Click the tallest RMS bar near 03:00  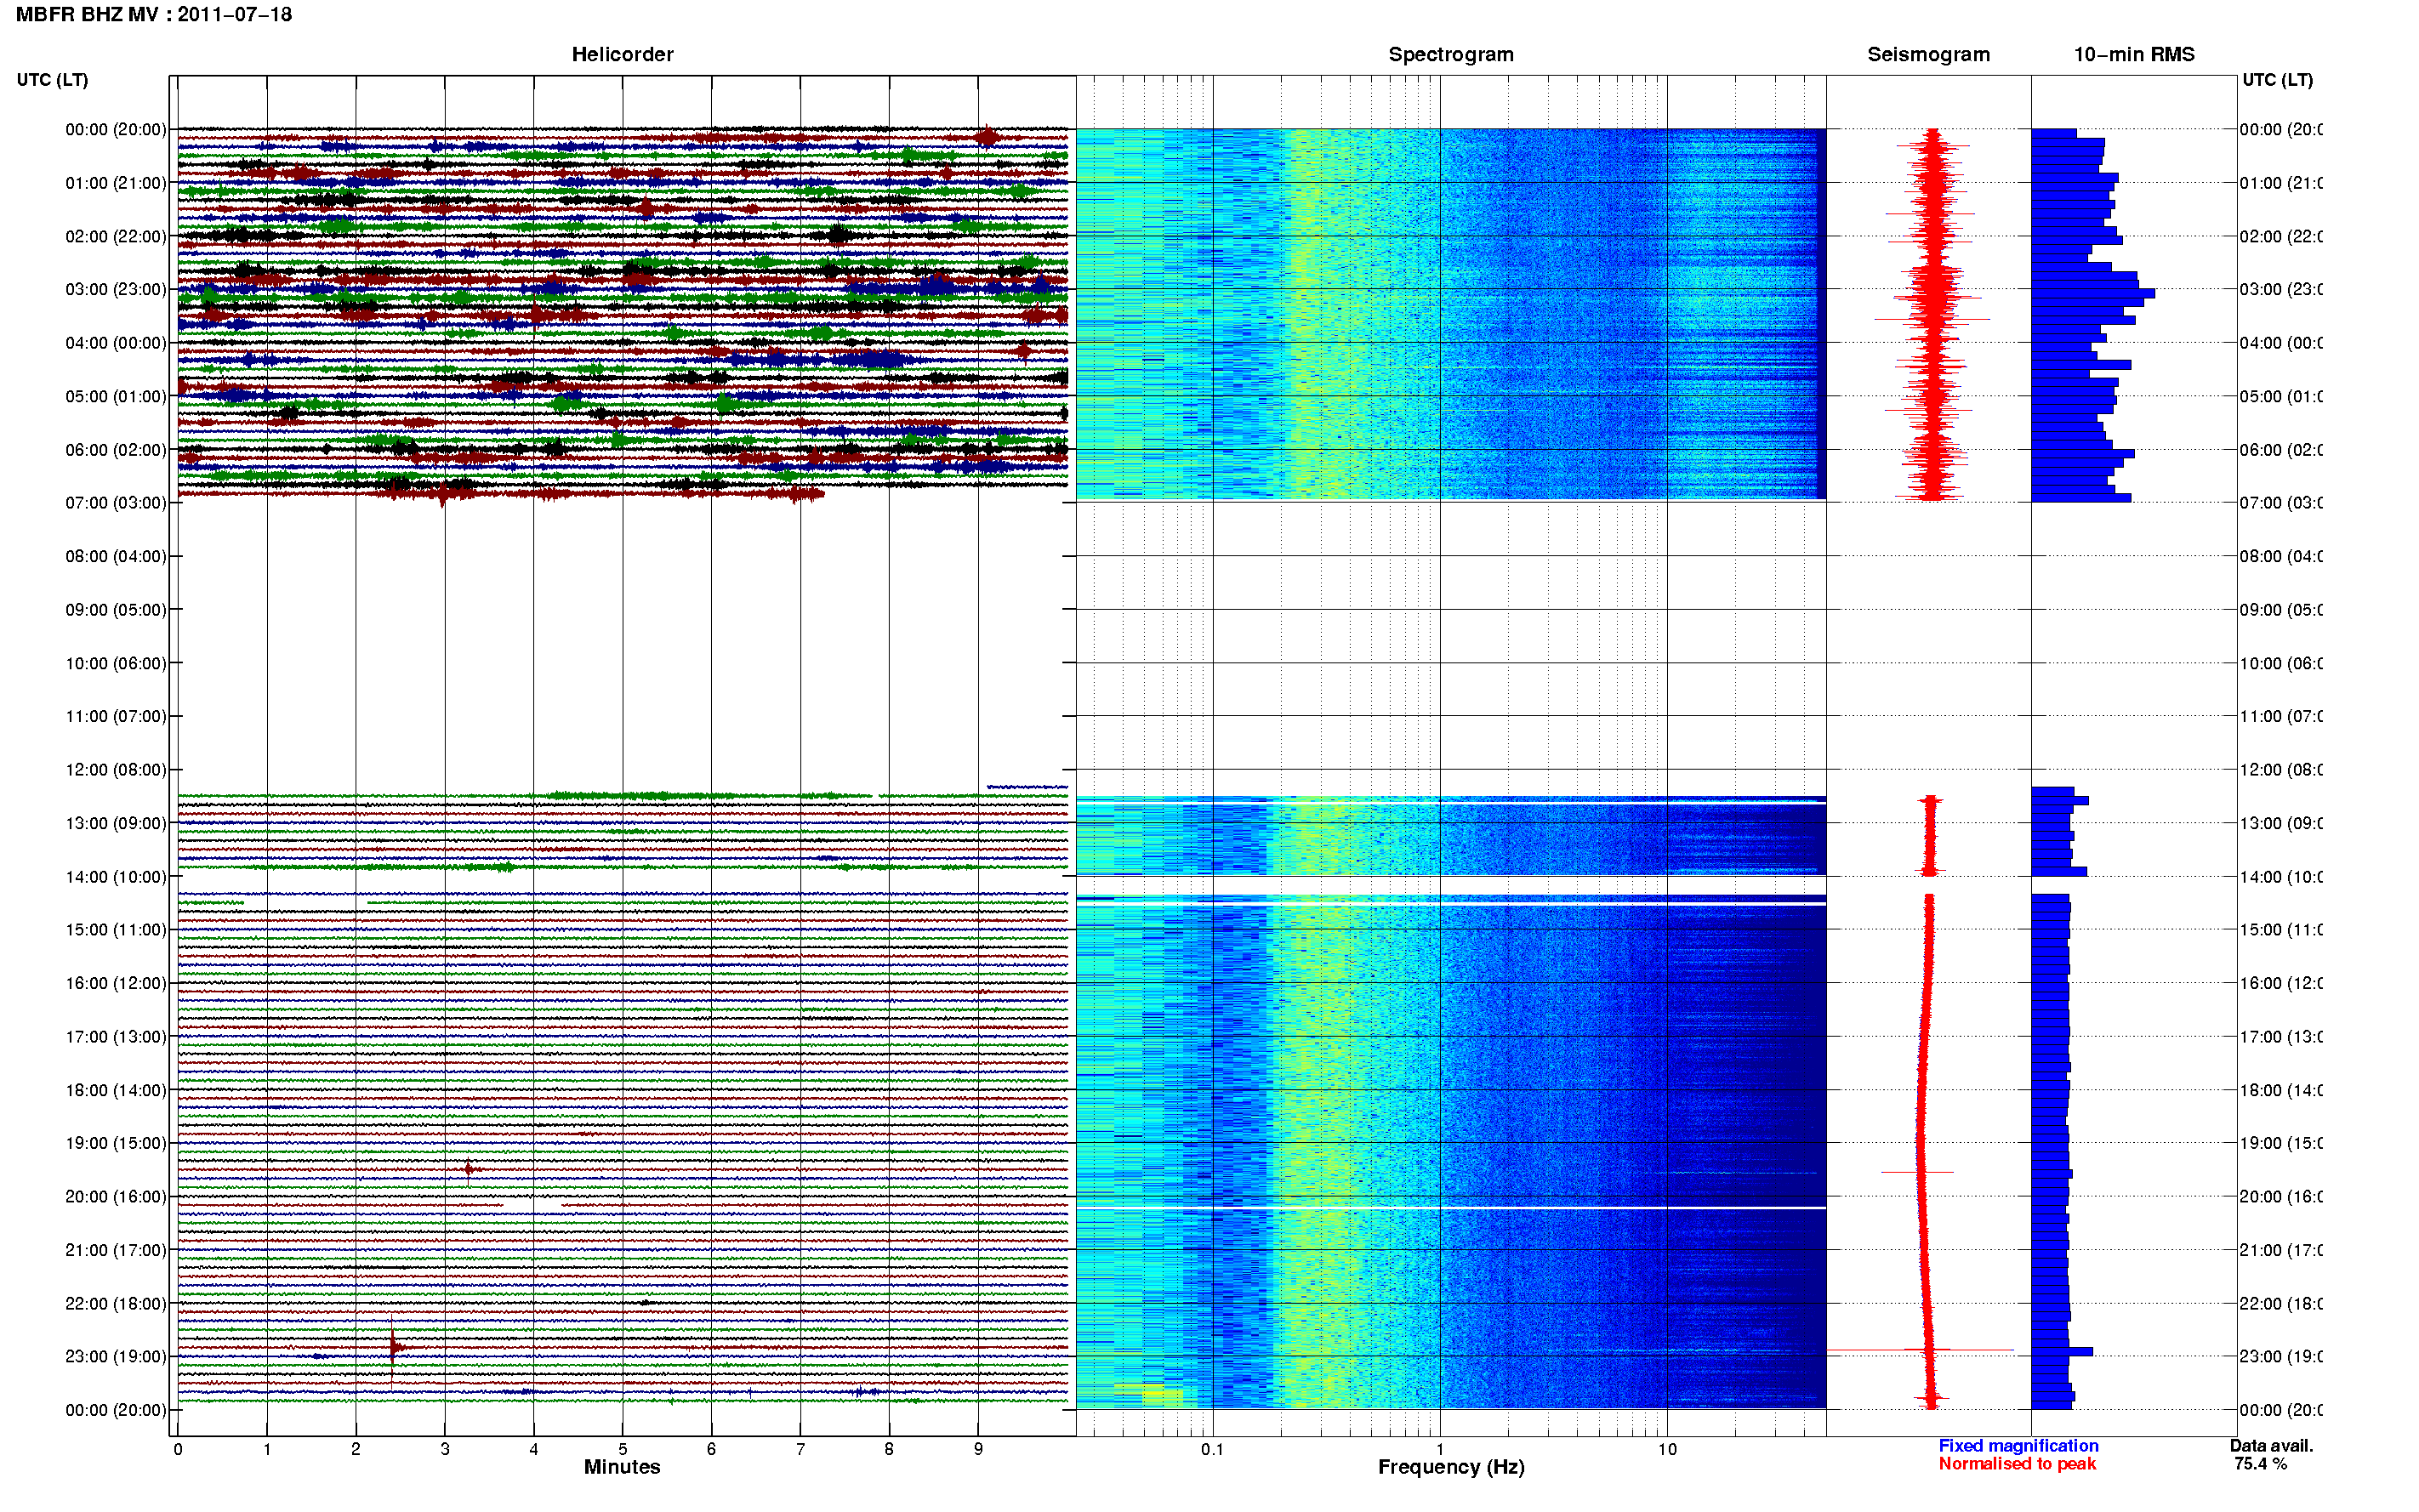point(2093,294)
